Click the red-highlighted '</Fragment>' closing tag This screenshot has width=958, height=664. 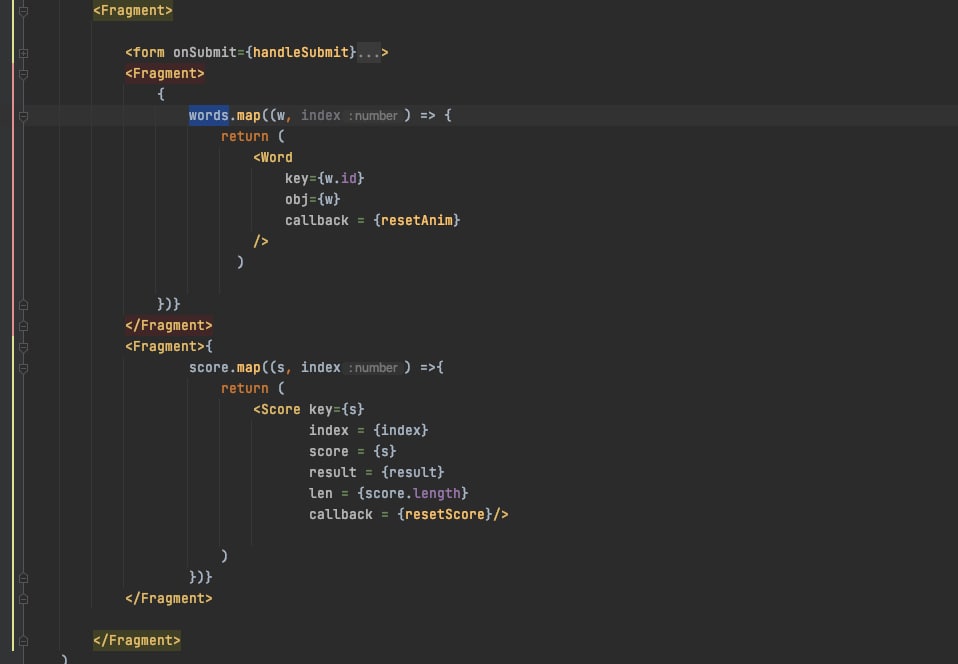(x=169, y=325)
